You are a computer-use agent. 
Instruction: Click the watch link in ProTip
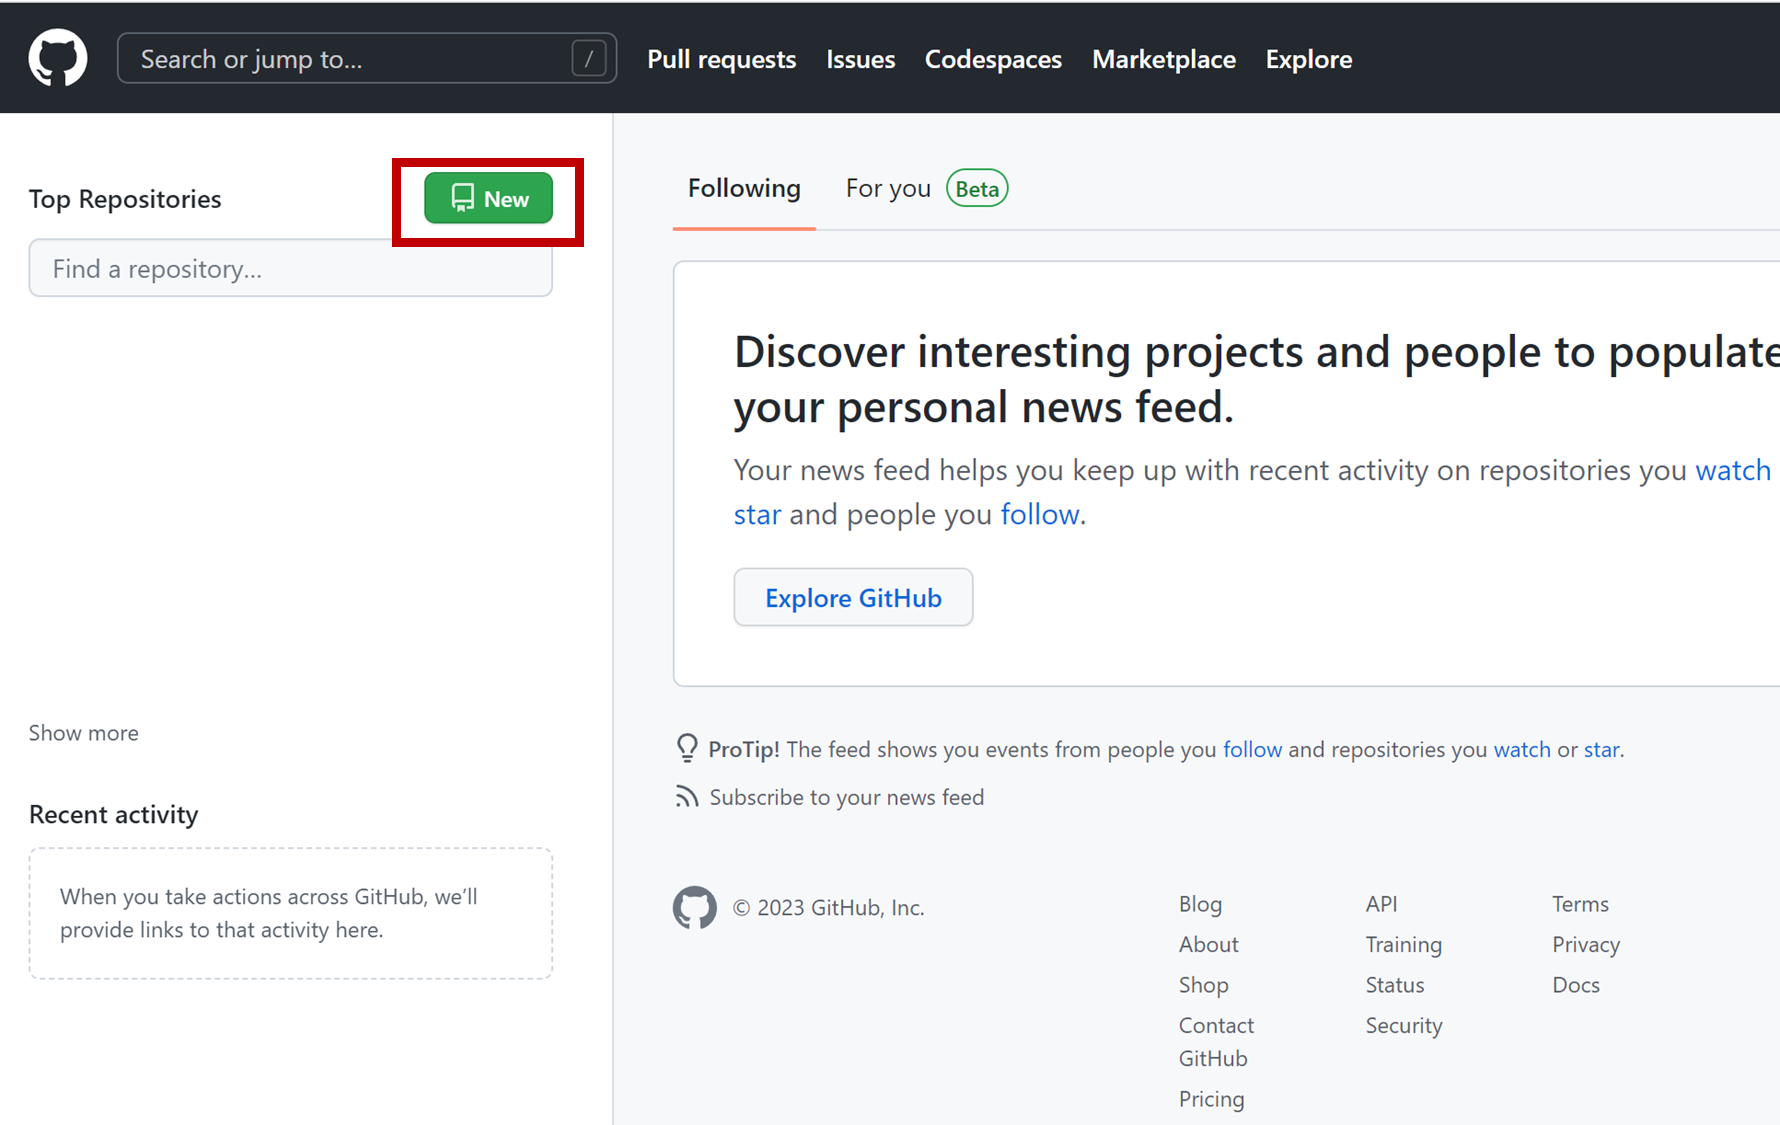tap(1522, 749)
